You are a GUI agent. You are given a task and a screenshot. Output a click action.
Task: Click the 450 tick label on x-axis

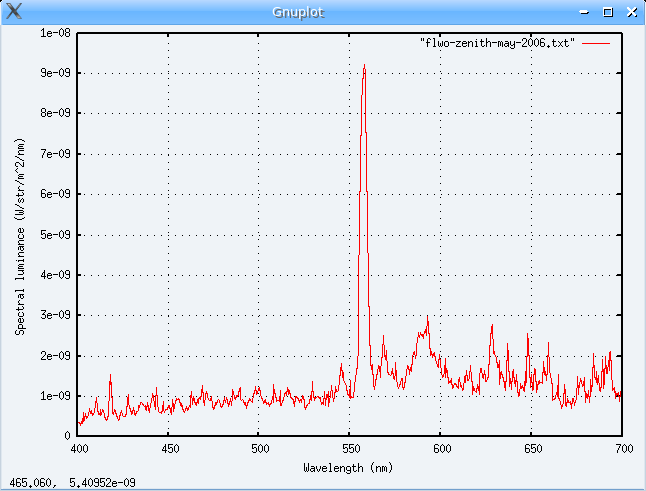tap(169, 450)
